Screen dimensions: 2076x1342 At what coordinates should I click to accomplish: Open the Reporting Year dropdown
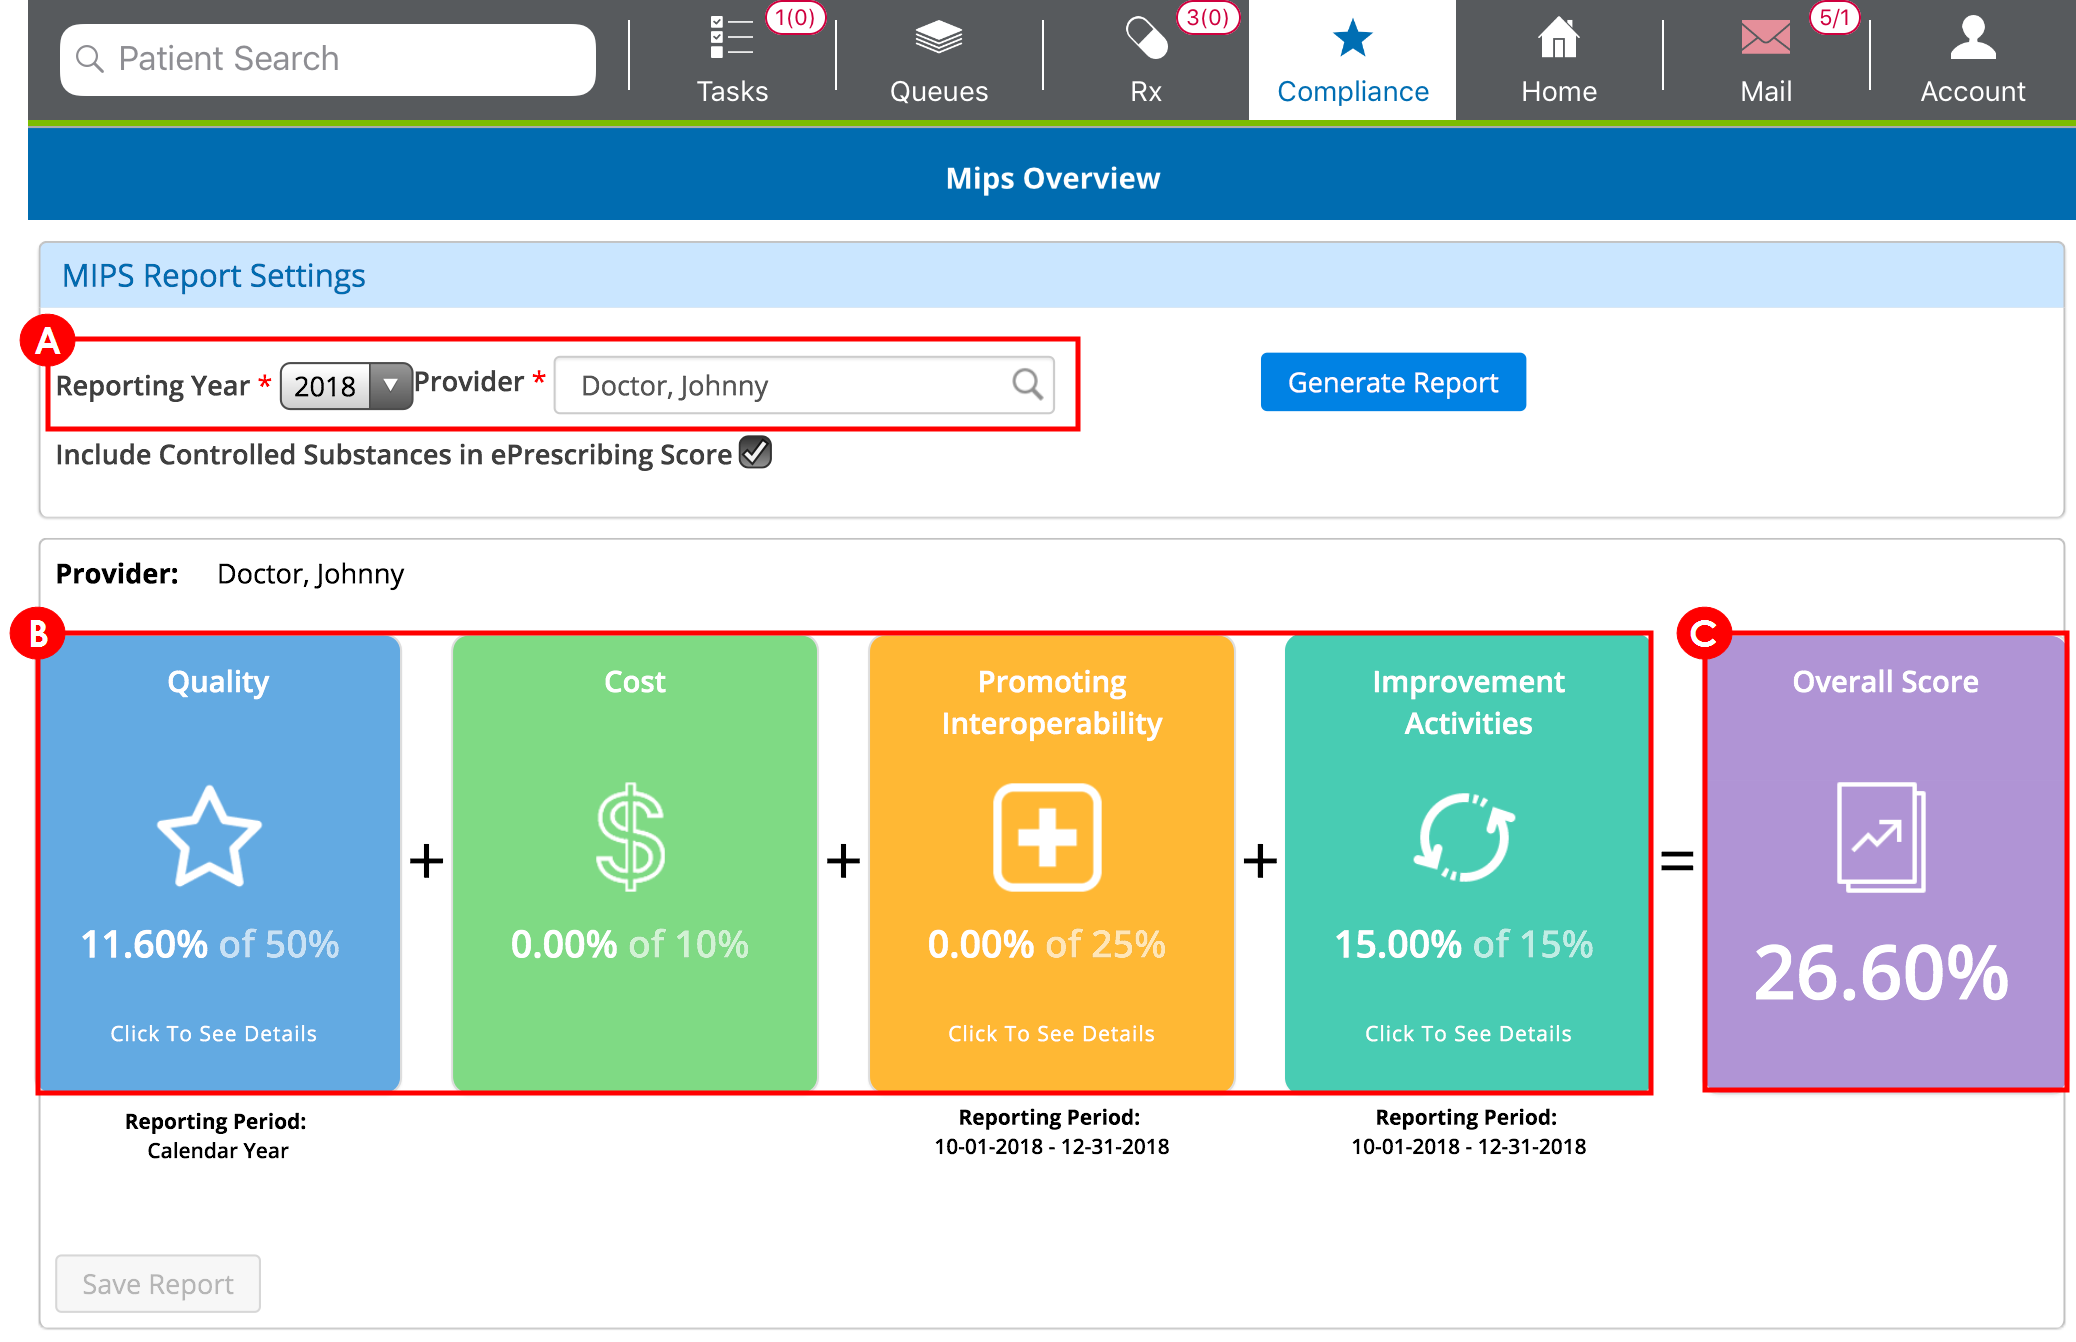point(344,385)
